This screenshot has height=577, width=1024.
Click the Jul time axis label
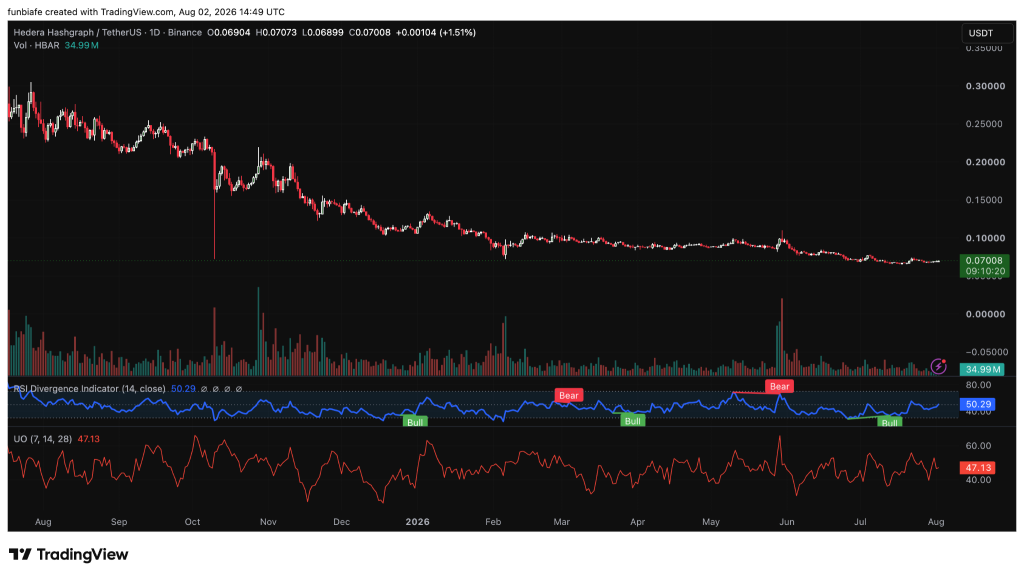pos(861,522)
